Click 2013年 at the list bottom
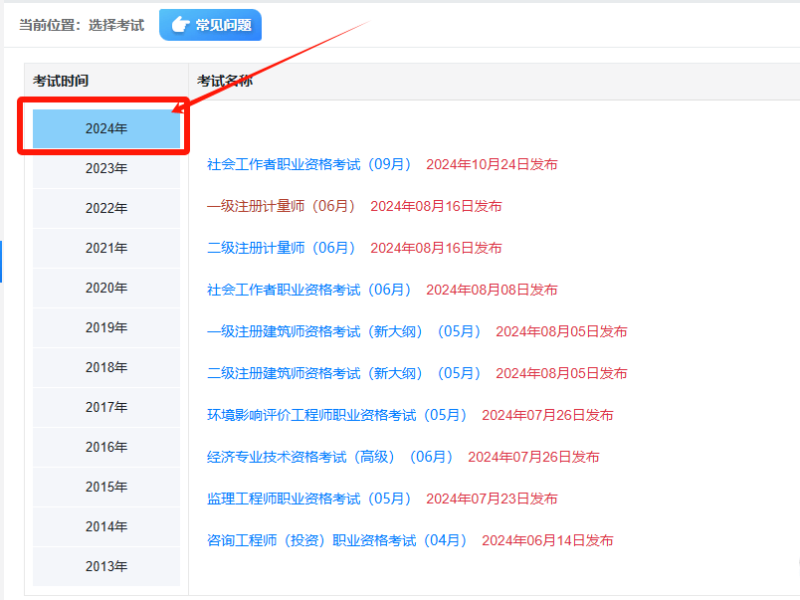 pos(104,566)
